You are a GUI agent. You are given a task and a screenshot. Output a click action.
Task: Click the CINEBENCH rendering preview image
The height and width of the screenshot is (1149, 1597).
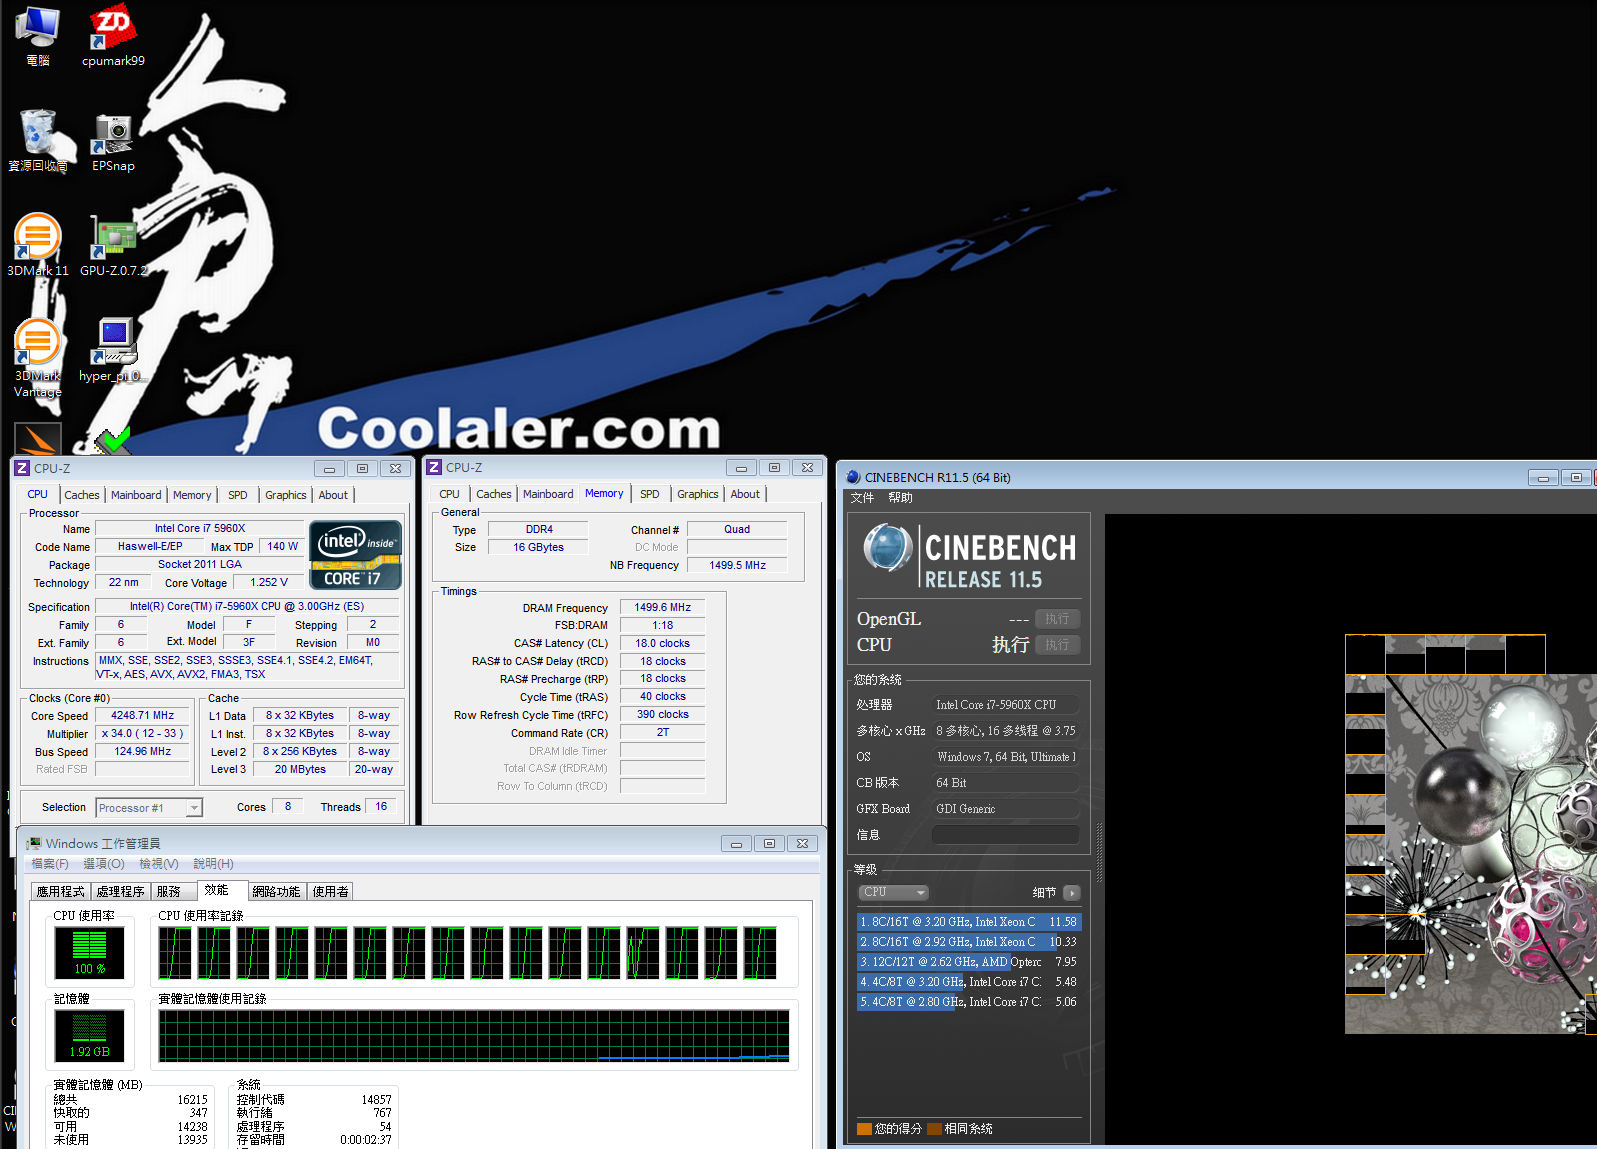click(x=1470, y=834)
